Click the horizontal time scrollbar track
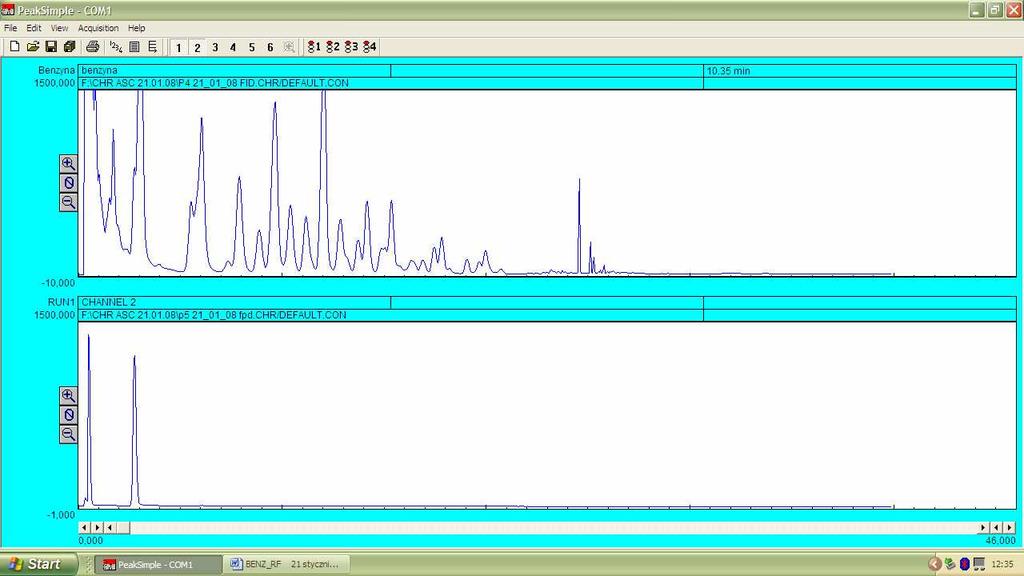 553,528
